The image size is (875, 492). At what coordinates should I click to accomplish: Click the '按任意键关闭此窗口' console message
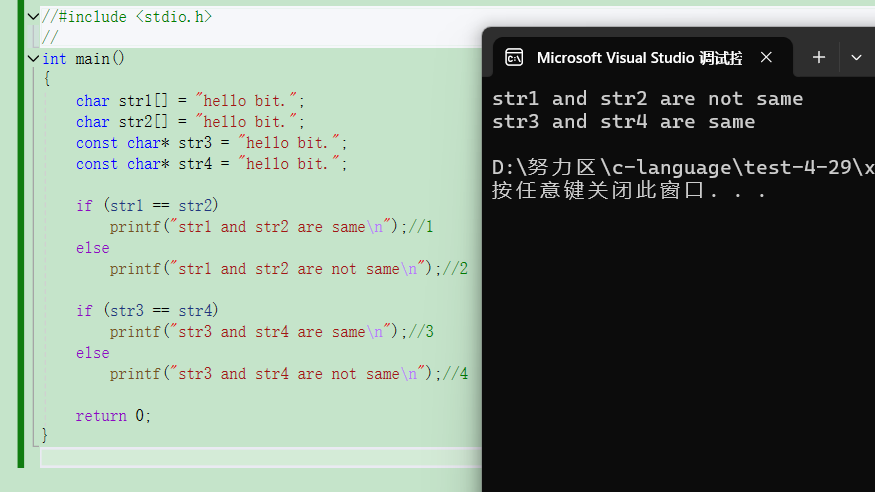[629, 191]
